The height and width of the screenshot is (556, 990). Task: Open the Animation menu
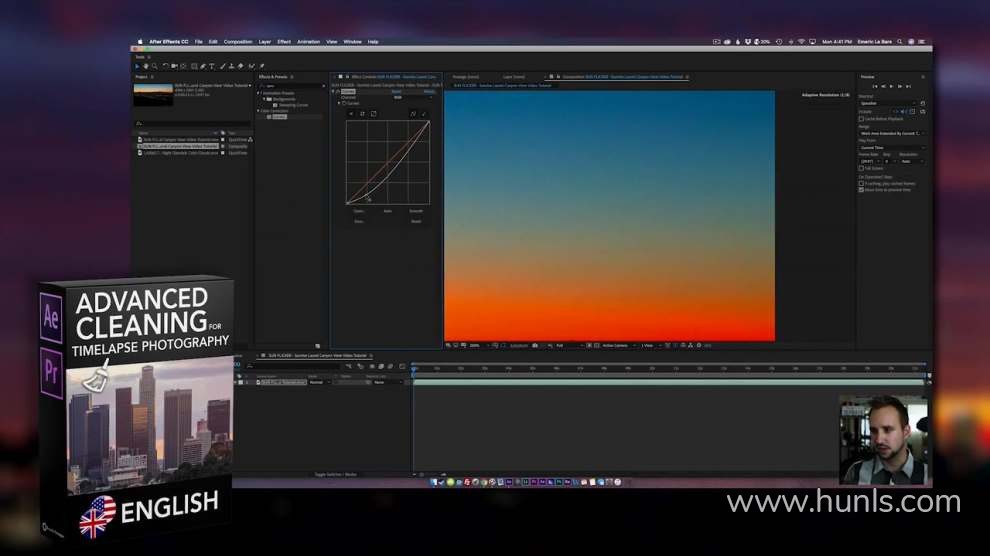[308, 42]
